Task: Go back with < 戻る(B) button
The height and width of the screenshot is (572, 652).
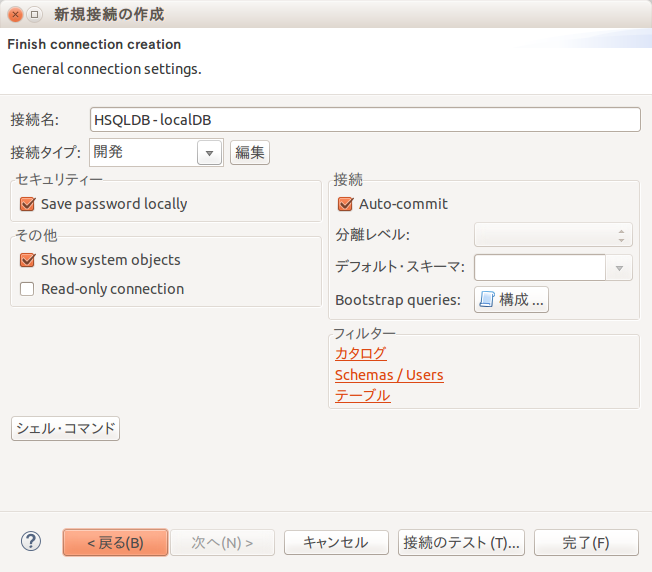Action: click(116, 542)
